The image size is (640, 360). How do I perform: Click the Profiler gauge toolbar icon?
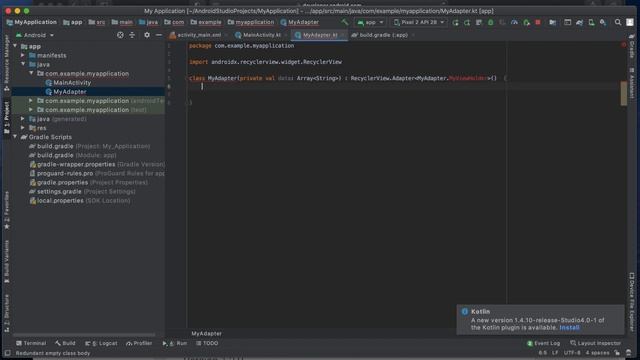point(514,22)
